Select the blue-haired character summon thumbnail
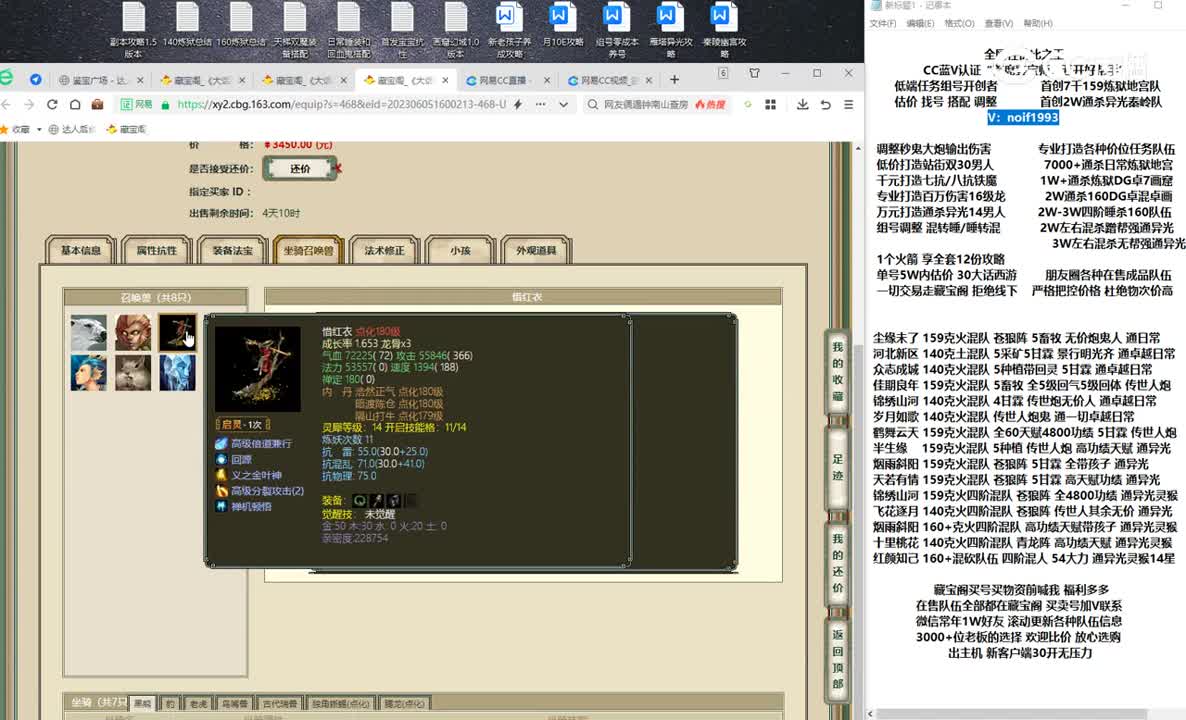 (x=88, y=373)
